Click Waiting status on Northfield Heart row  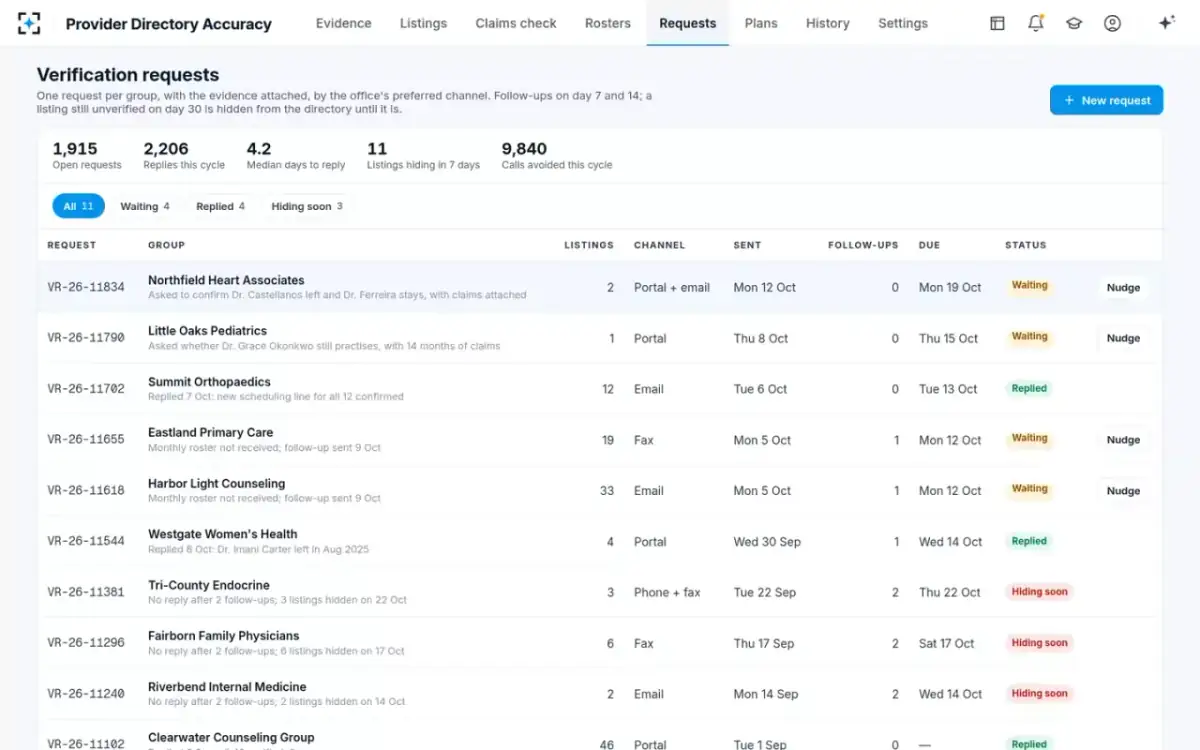pyautogui.click(x=1029, y=286)
